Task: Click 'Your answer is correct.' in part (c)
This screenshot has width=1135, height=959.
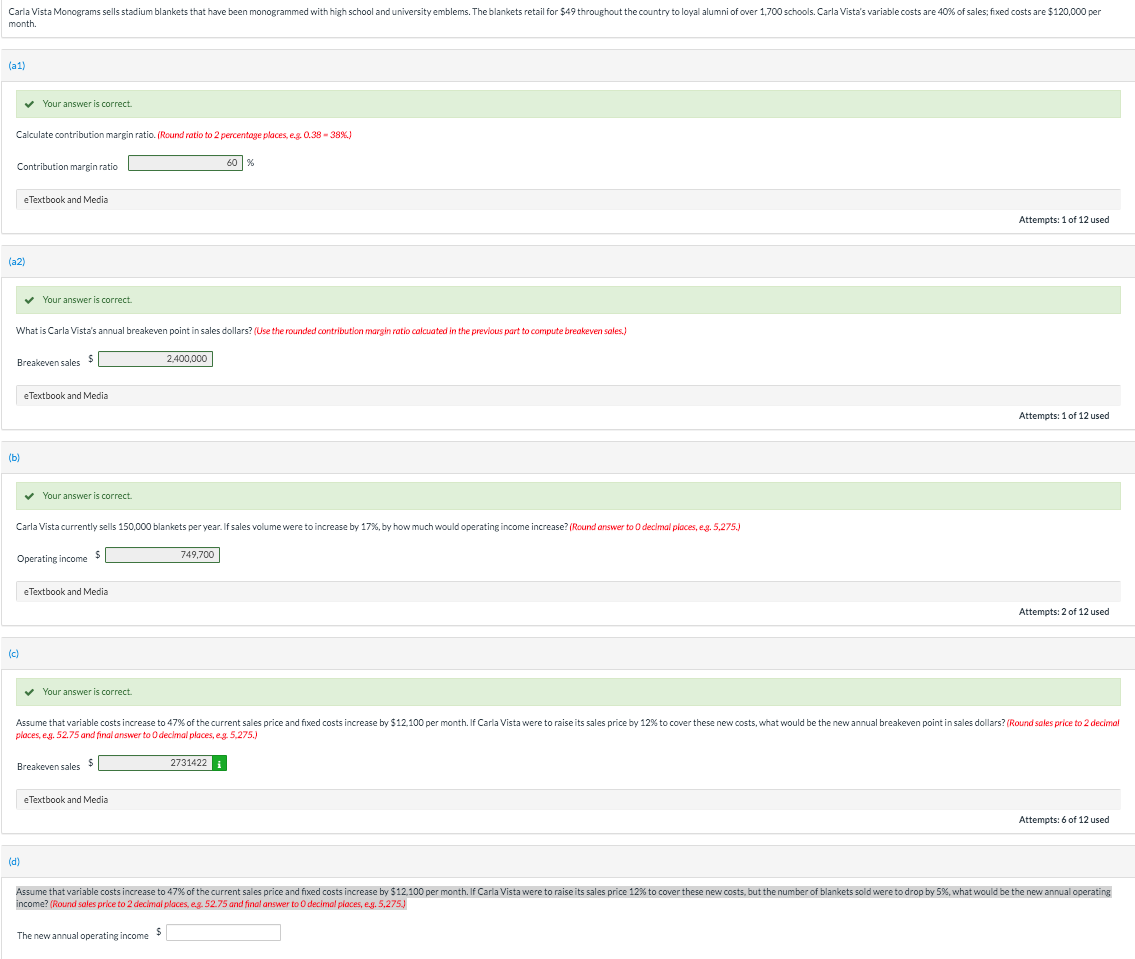Action: 88,693
